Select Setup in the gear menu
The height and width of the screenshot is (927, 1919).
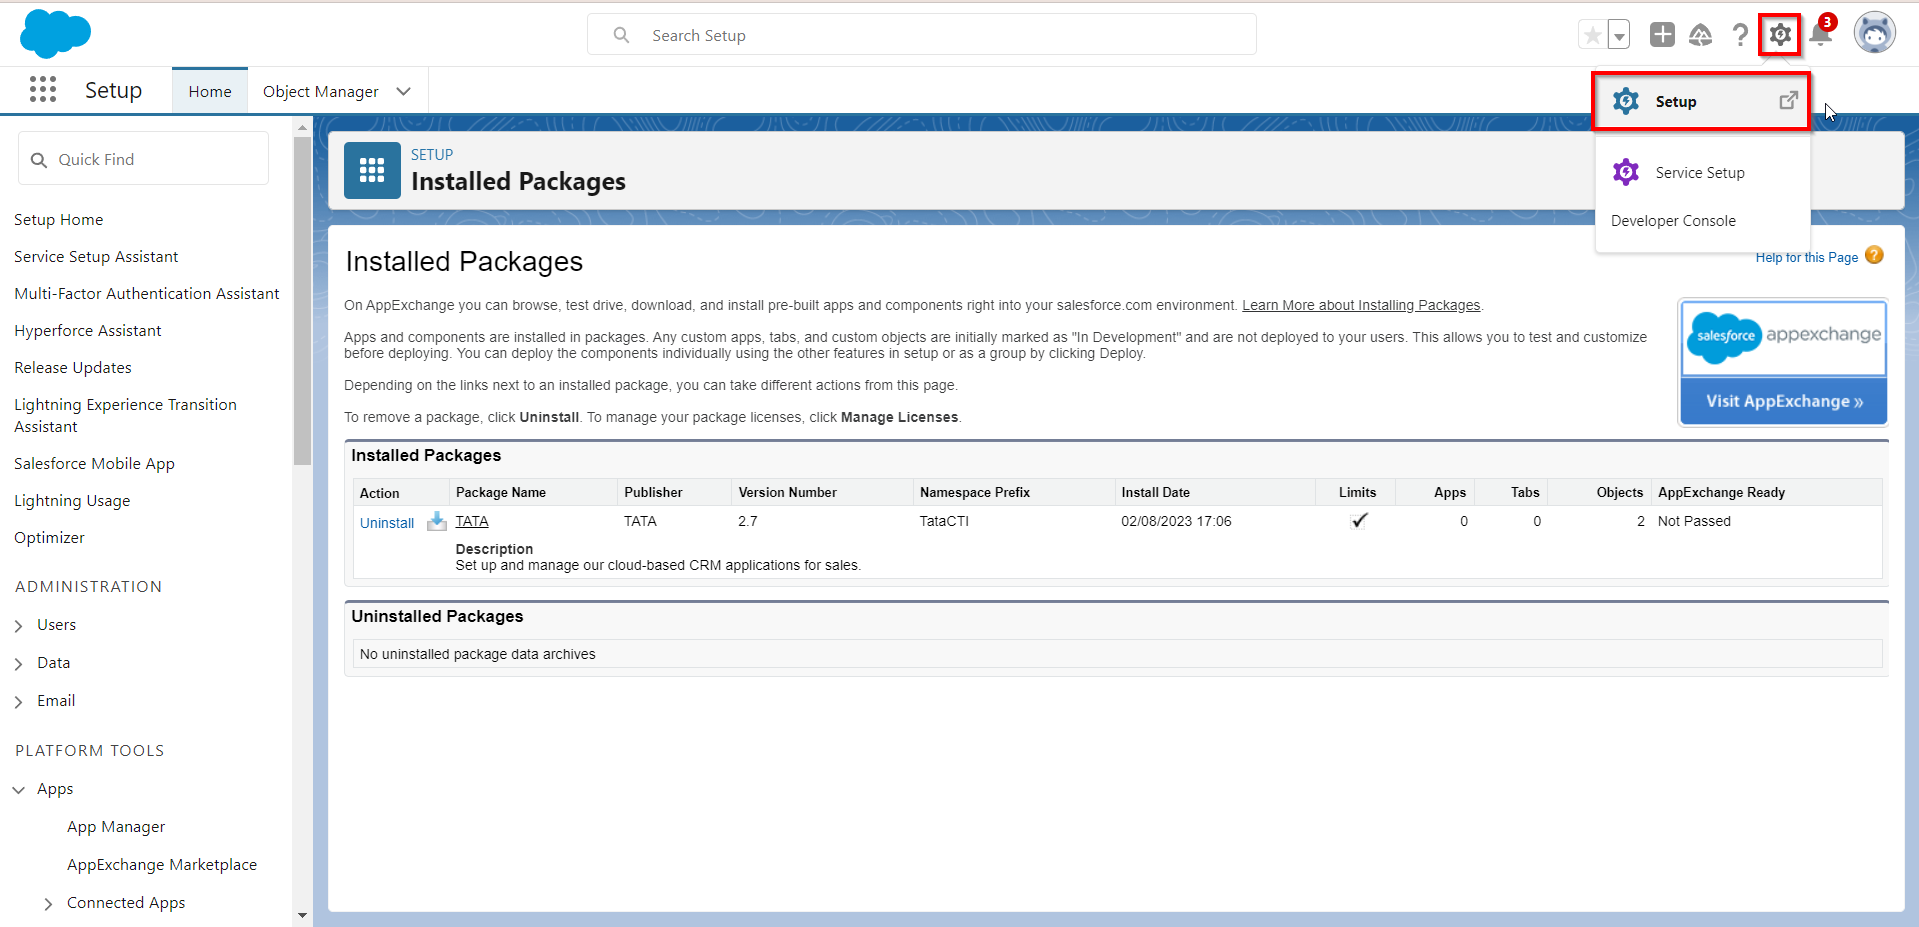[1701, 101]
